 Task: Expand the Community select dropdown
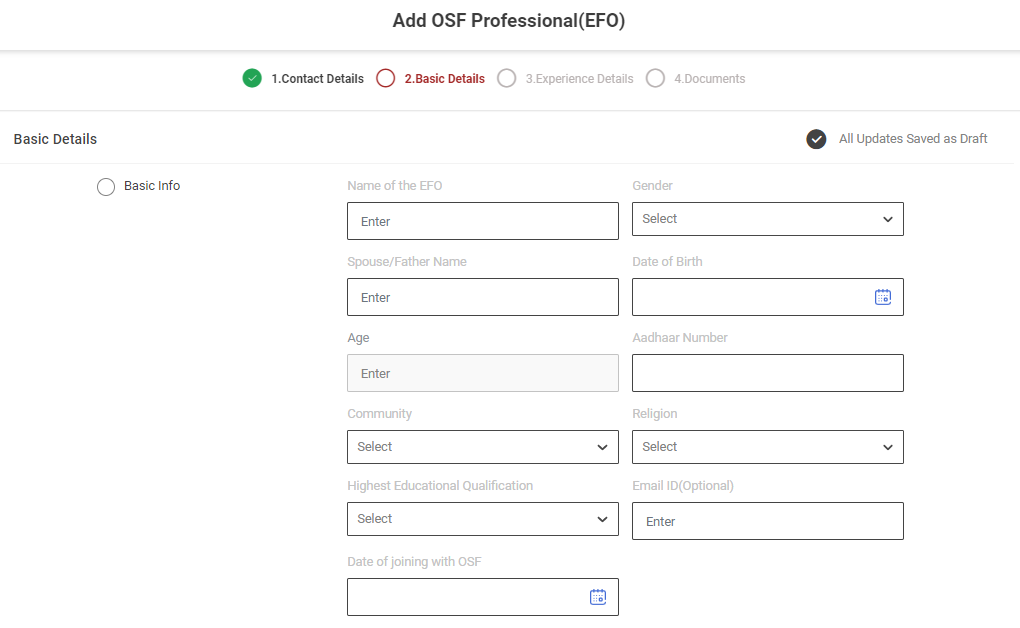click(482, 447)
